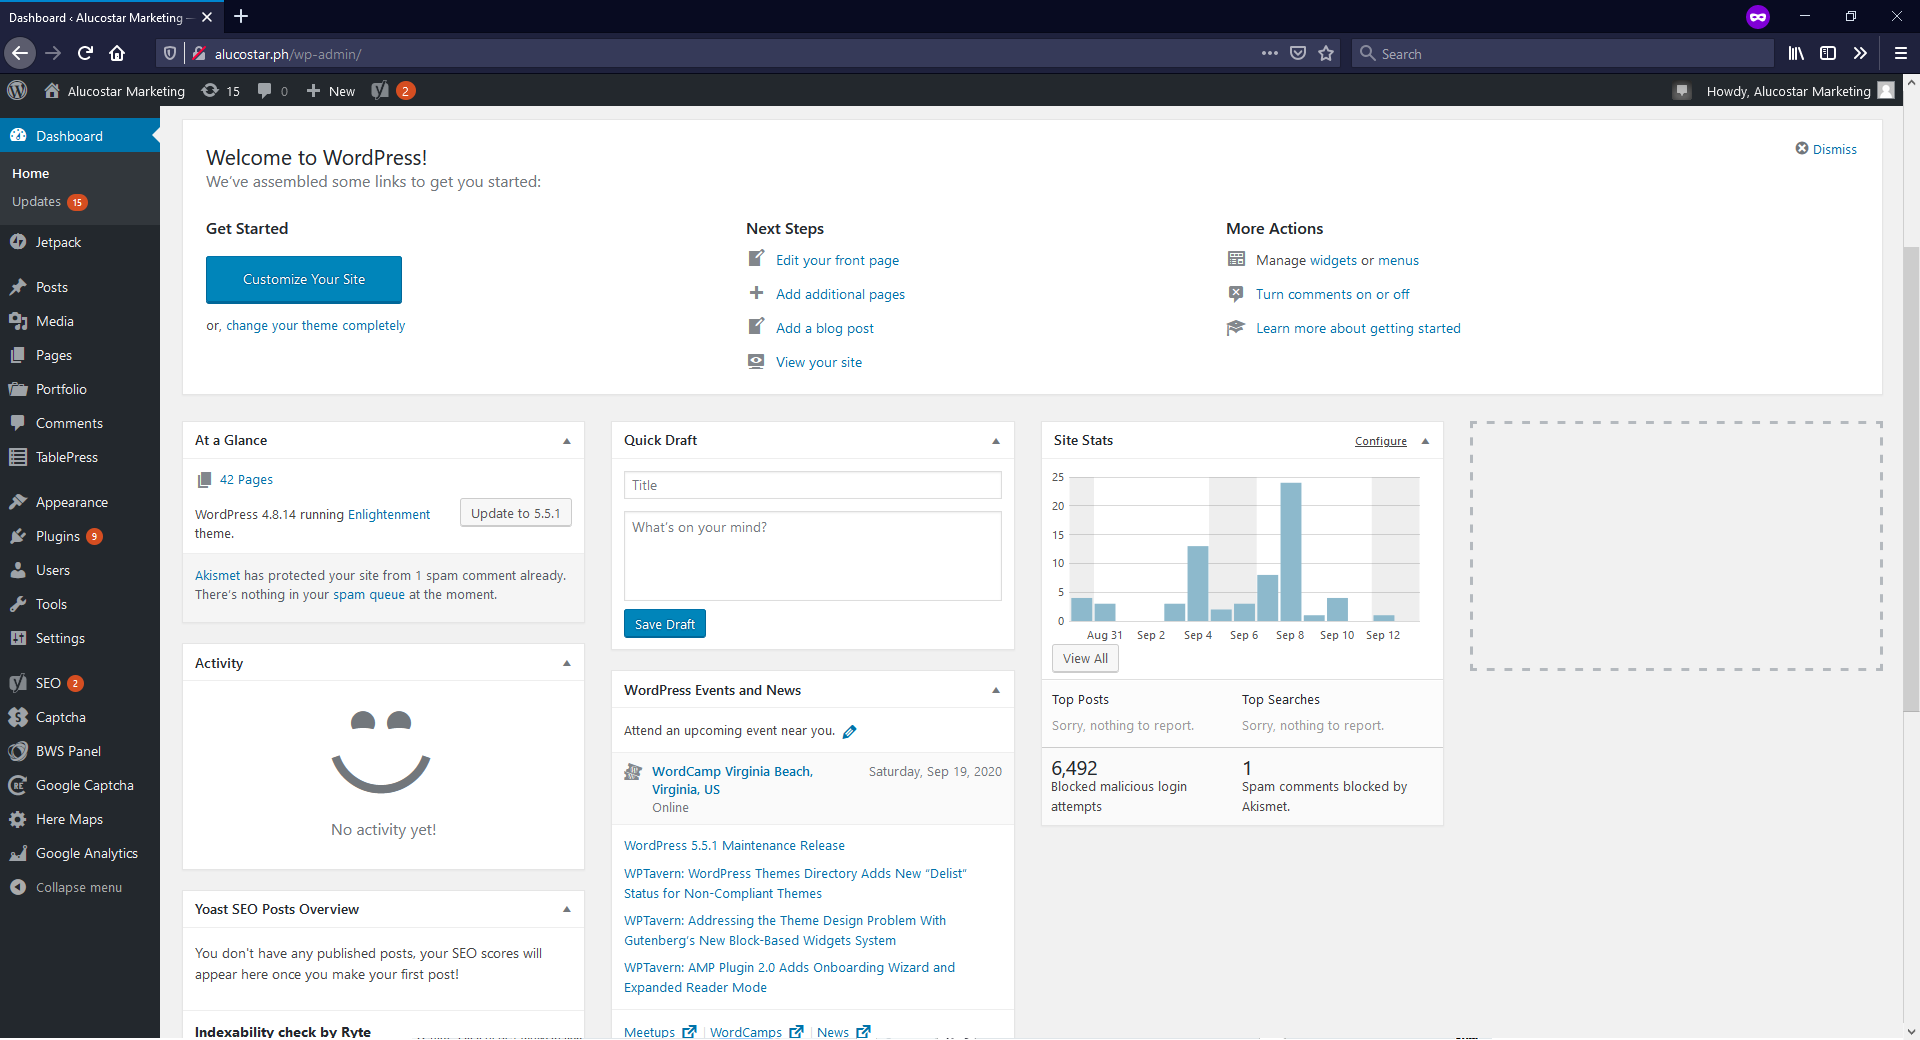Click the Google Captcha icon
This screenshot has width=1920, height=1040.
click(18, 785)
